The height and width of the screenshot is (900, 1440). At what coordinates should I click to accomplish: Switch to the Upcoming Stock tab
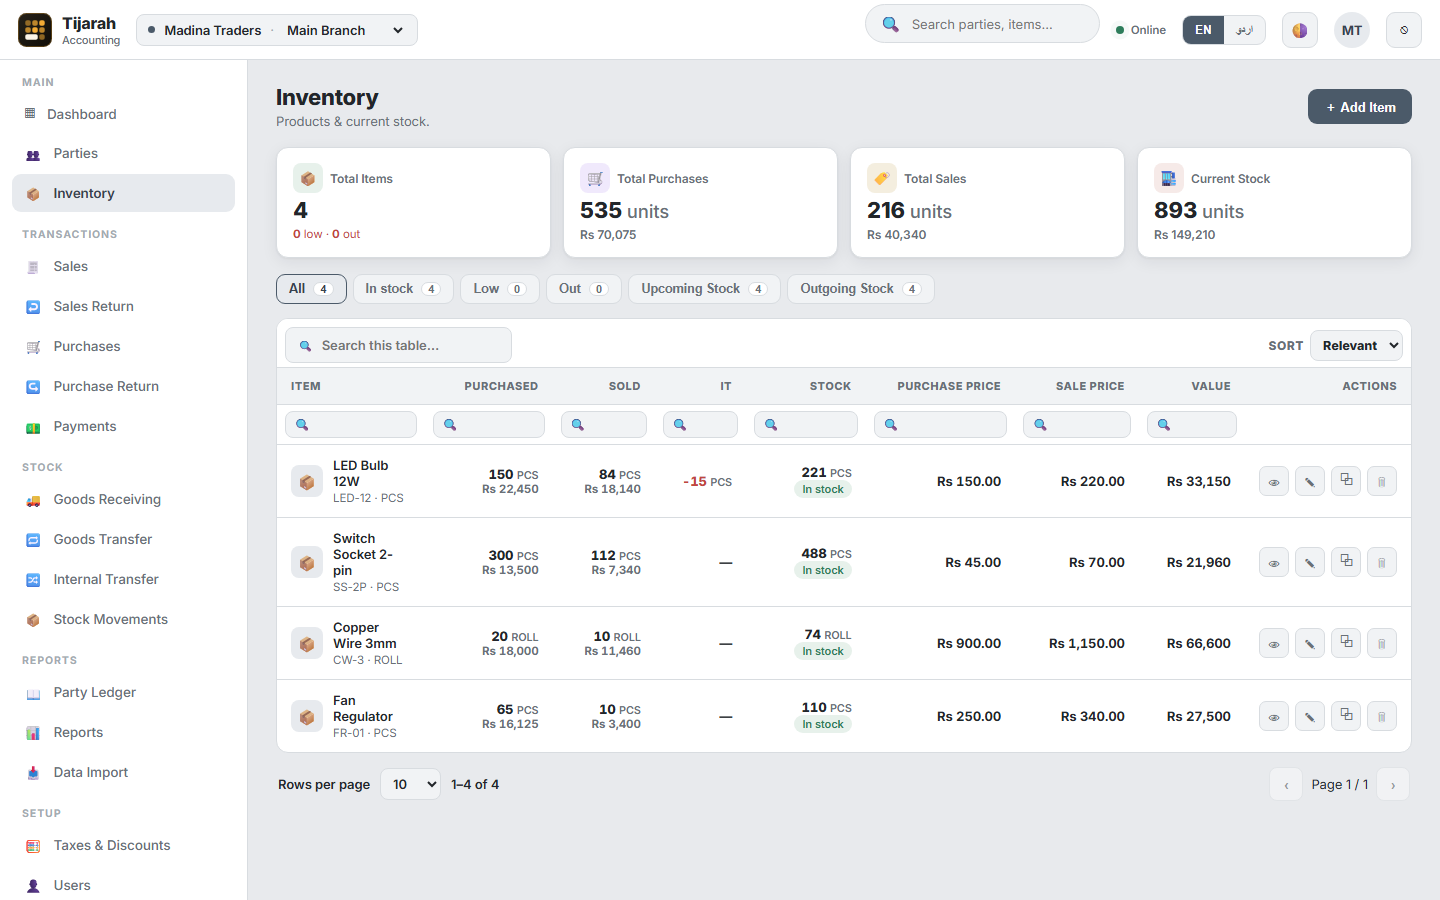pyautogui.click(x=704, y=289)
